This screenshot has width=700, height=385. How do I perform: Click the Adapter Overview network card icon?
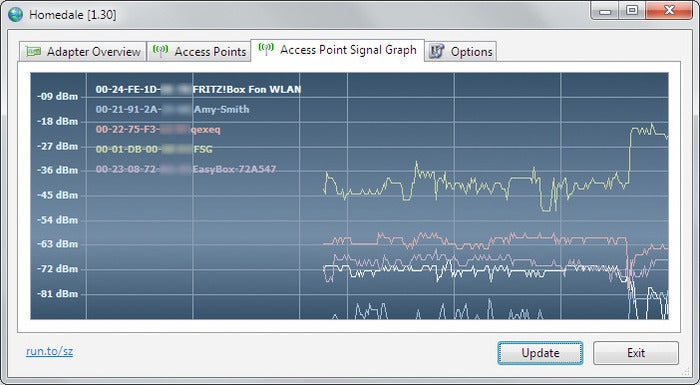pos(33,51)
